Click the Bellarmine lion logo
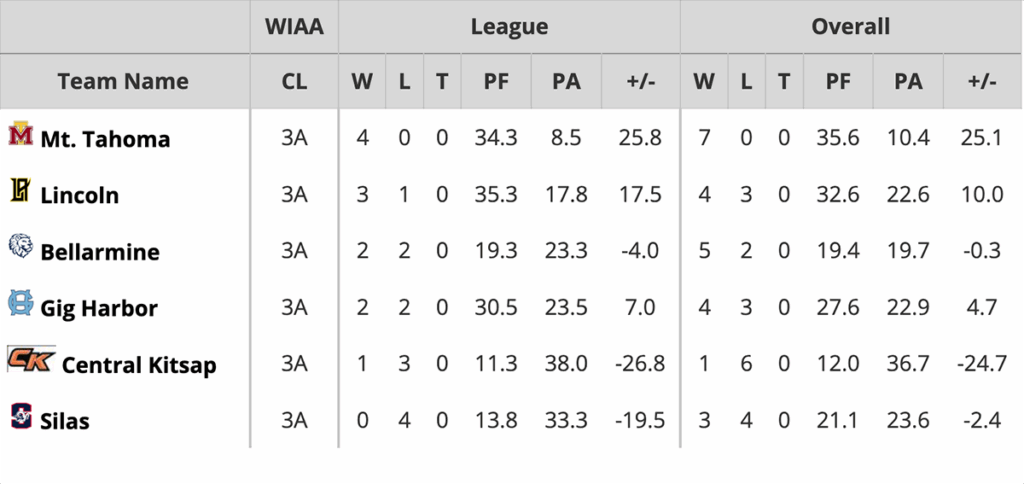Image resolution: width=1024 pixels, height=484 pixels. (x=20, y=247)
